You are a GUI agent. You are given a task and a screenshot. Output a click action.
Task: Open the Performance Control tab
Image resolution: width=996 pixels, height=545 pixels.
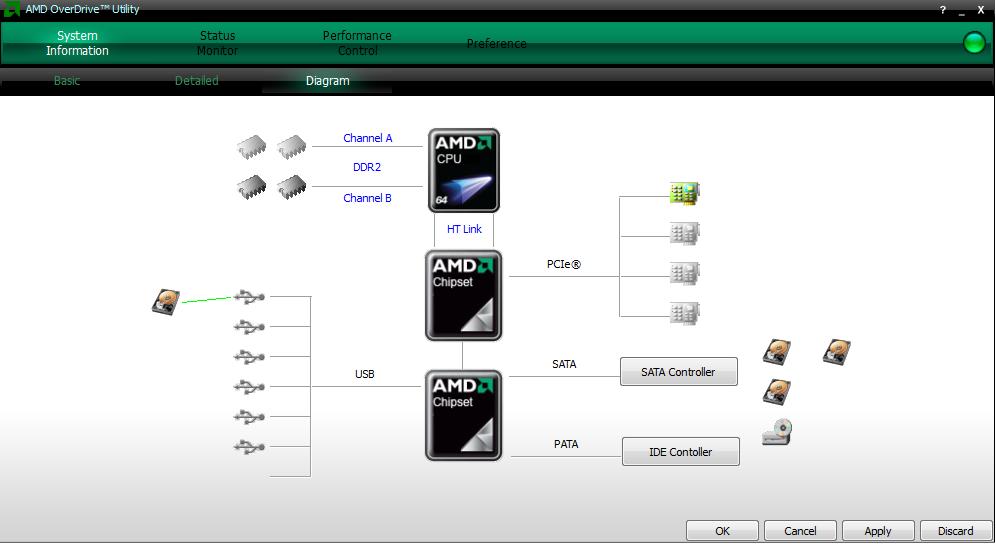click(x=357, y=43)
